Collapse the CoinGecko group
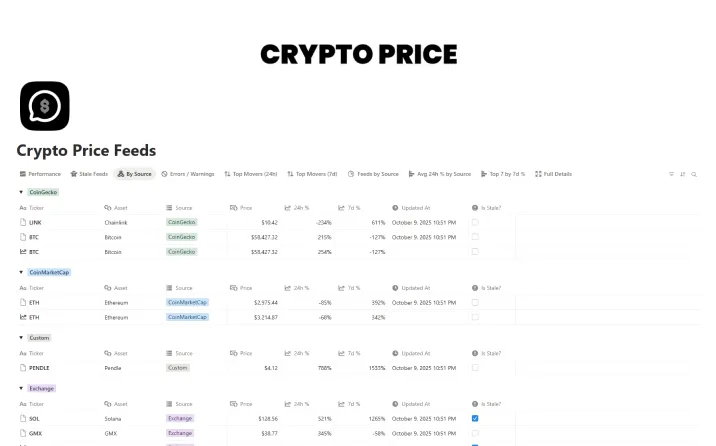 (x=21, y=191)
